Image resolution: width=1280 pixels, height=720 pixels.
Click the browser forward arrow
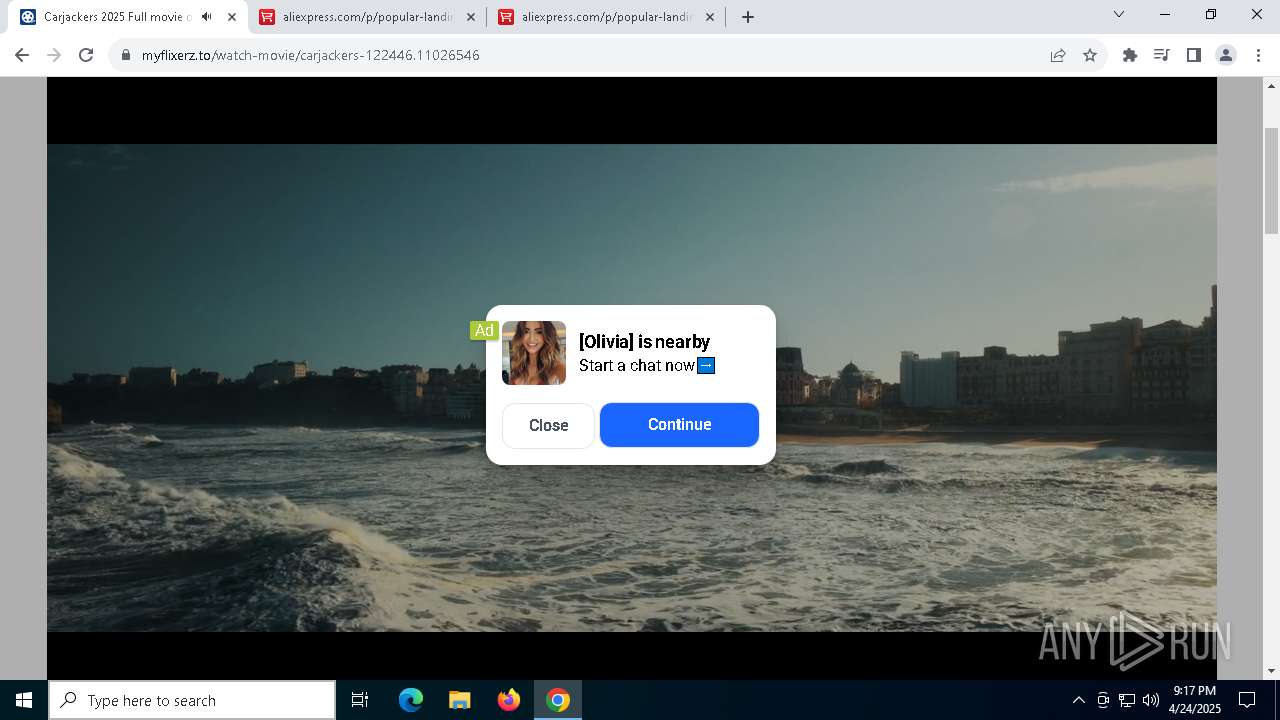coord(54,55)
